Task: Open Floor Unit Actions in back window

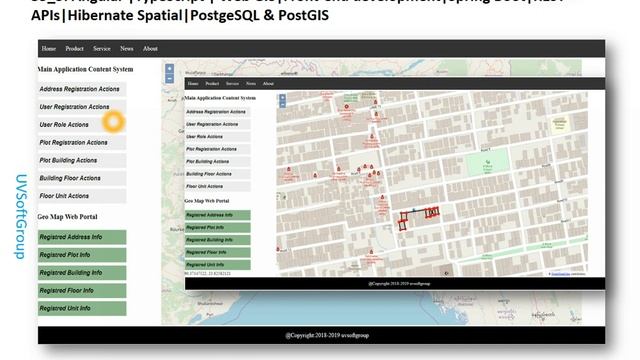Action: click(82, 196)
